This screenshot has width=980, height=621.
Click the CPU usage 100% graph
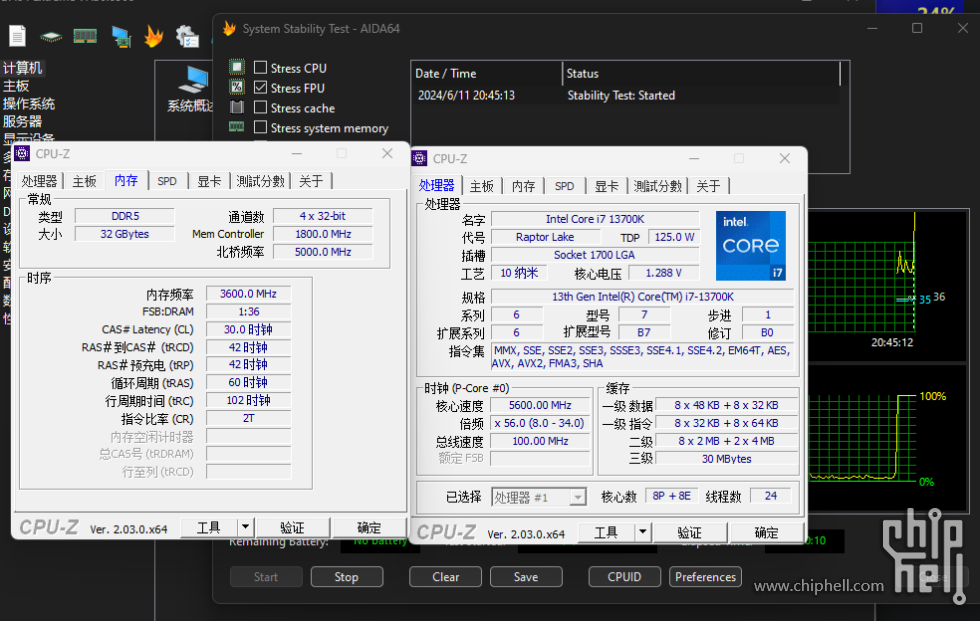tap(862, 439)
